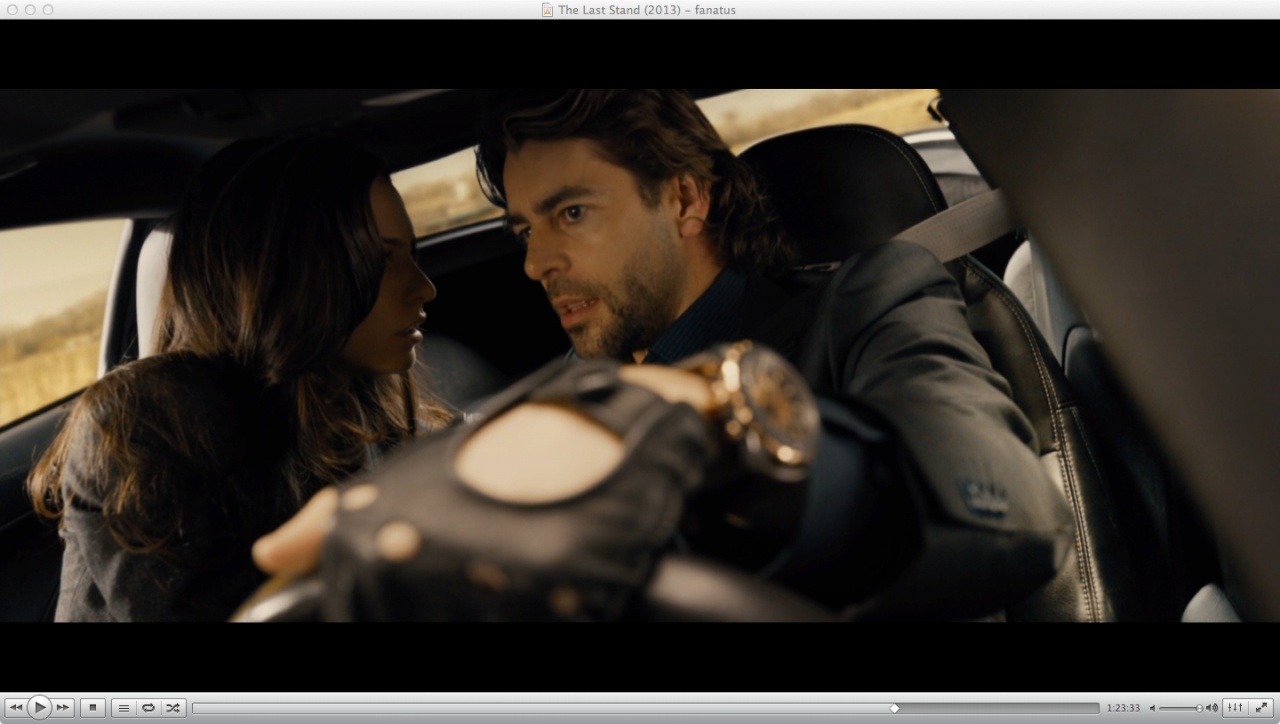The image size is (1280, 724).
Task: Click the rewind (skip backward) button
Action: pos(15,708)
